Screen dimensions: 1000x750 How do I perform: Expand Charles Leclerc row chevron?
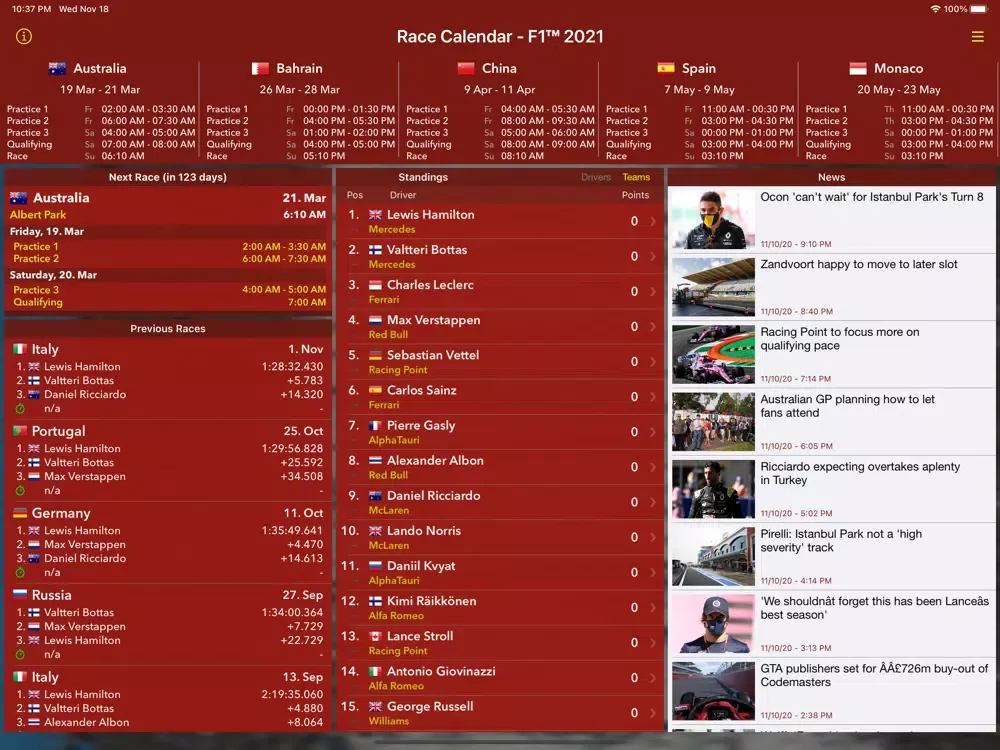653,291
